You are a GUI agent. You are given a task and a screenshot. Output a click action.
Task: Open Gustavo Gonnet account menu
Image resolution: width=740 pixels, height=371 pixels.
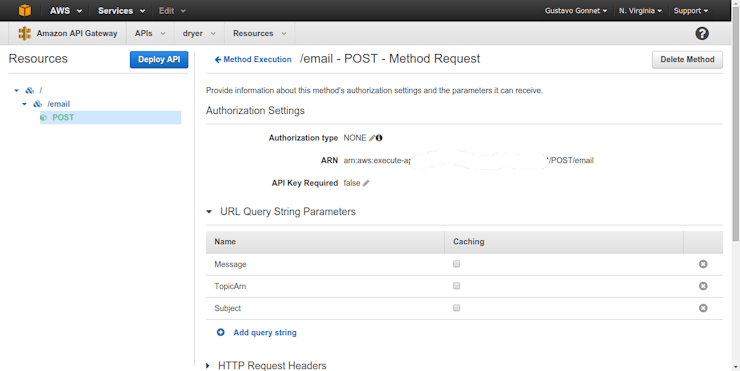point(576,10)
